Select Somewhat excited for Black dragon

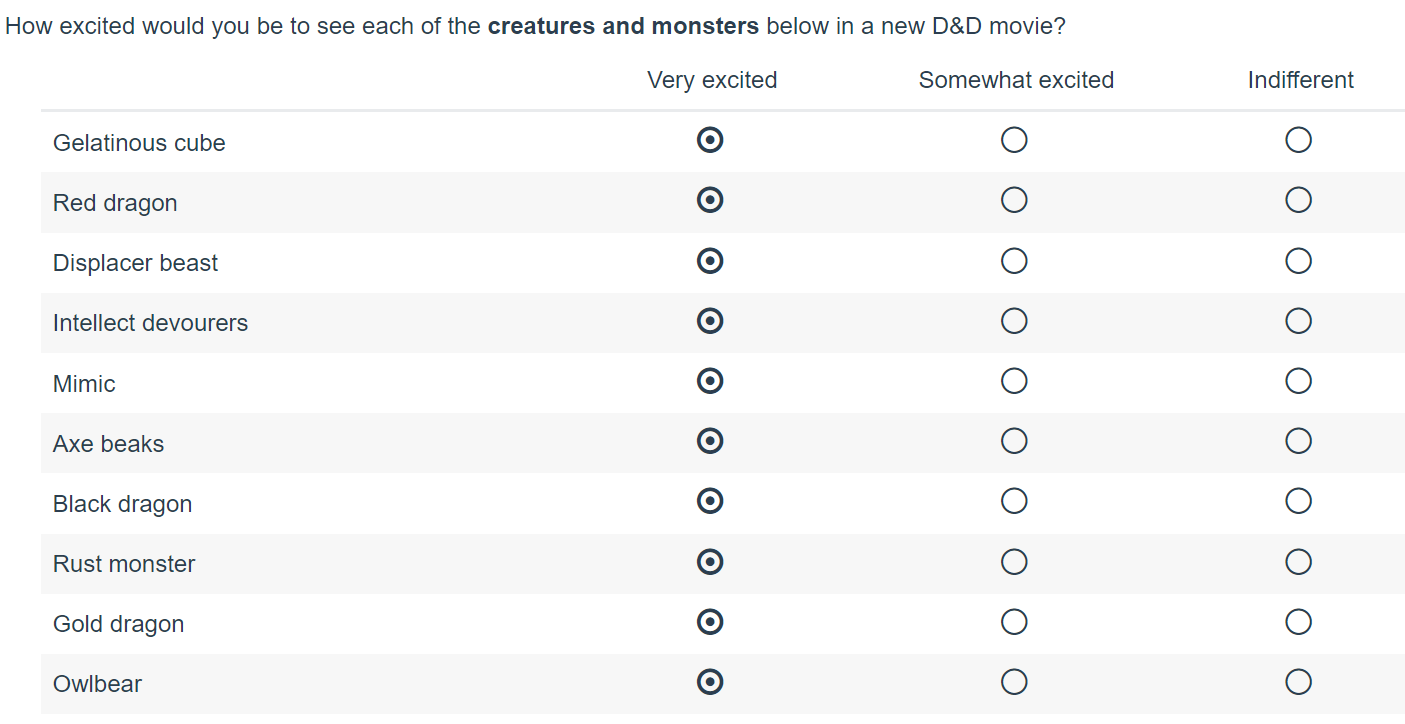(x=1014, y=501)
